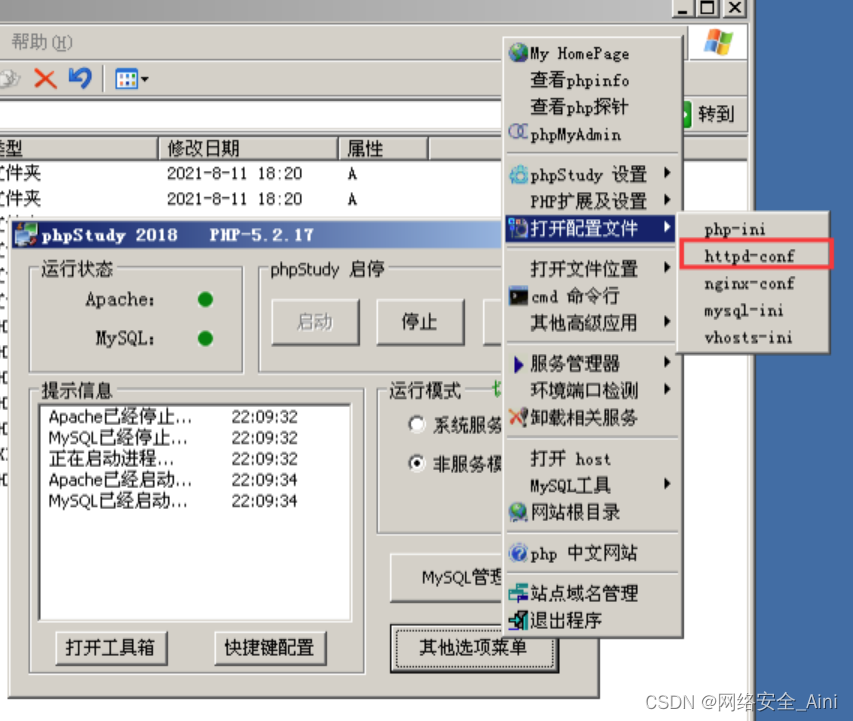
Task: Click the 退出程序 exit icon
Action: (x=518, y=619)
